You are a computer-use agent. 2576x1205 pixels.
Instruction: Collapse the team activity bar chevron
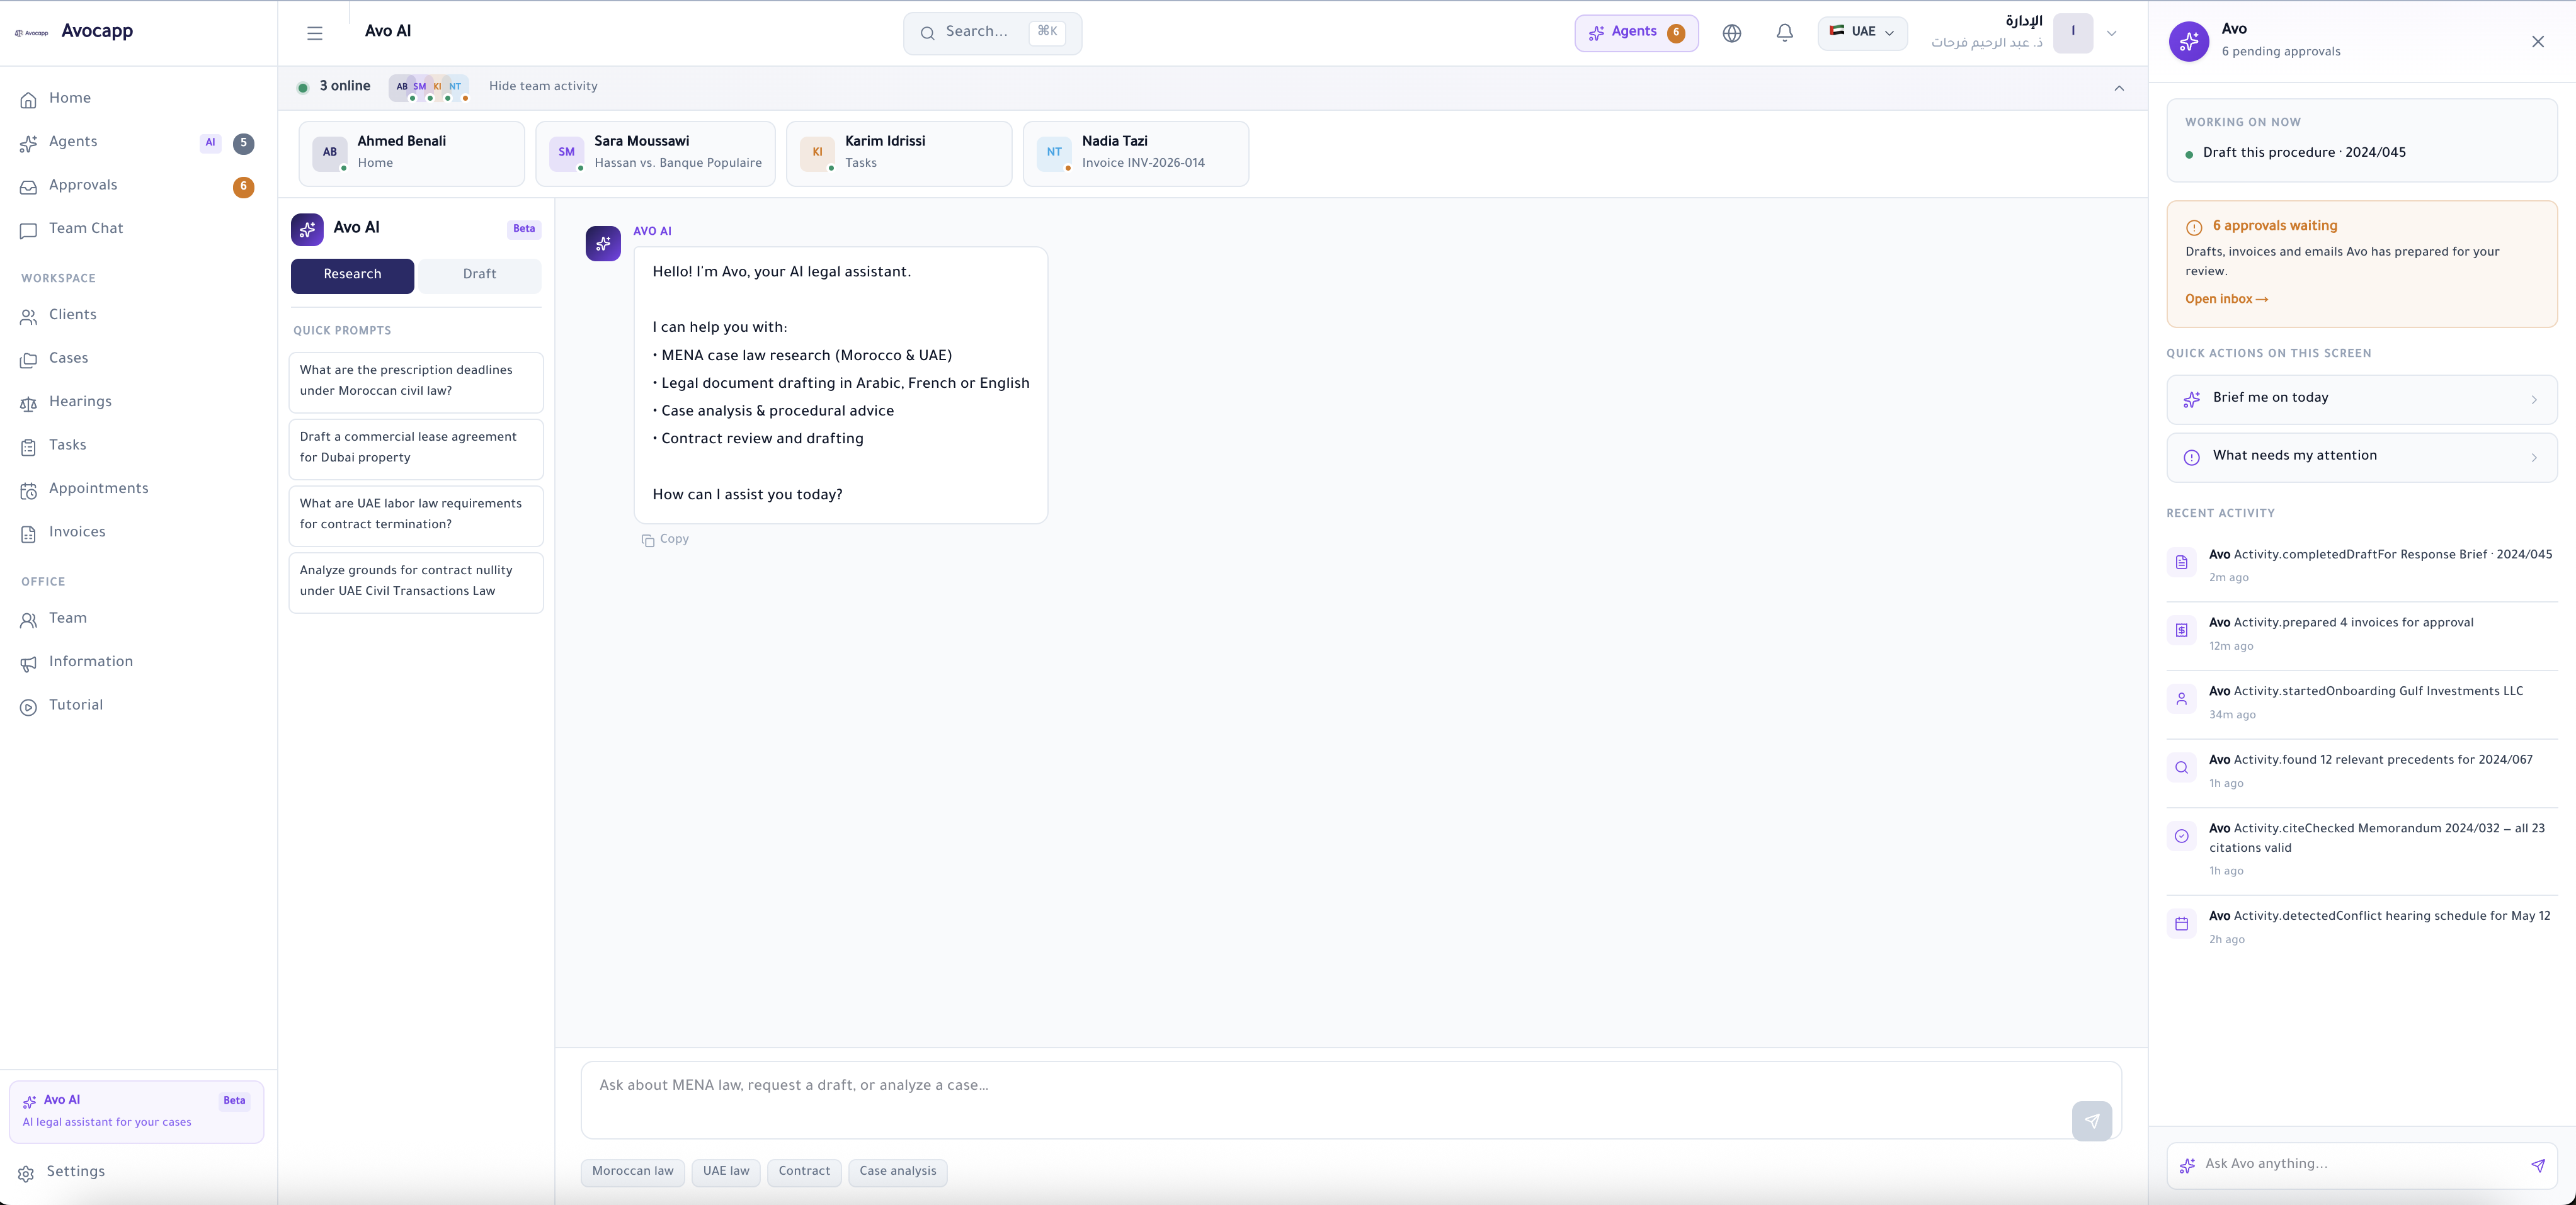pyautogui.click(x=2119, y=88)
